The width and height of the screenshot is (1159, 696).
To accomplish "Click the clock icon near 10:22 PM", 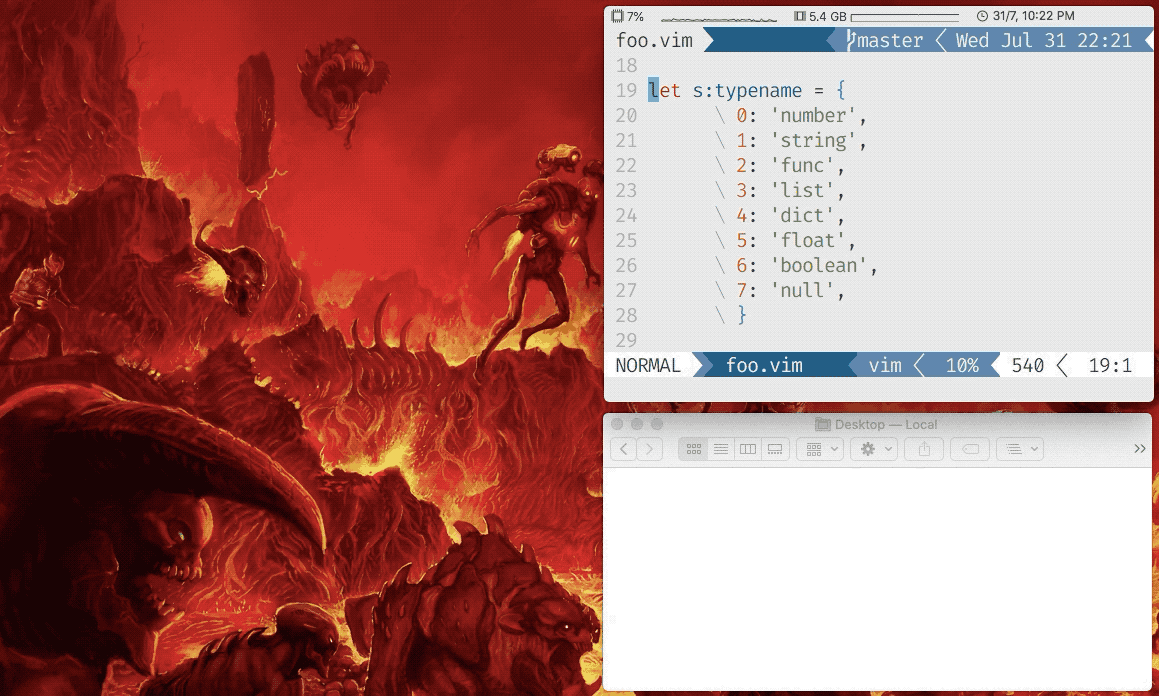I will point(982,16).
